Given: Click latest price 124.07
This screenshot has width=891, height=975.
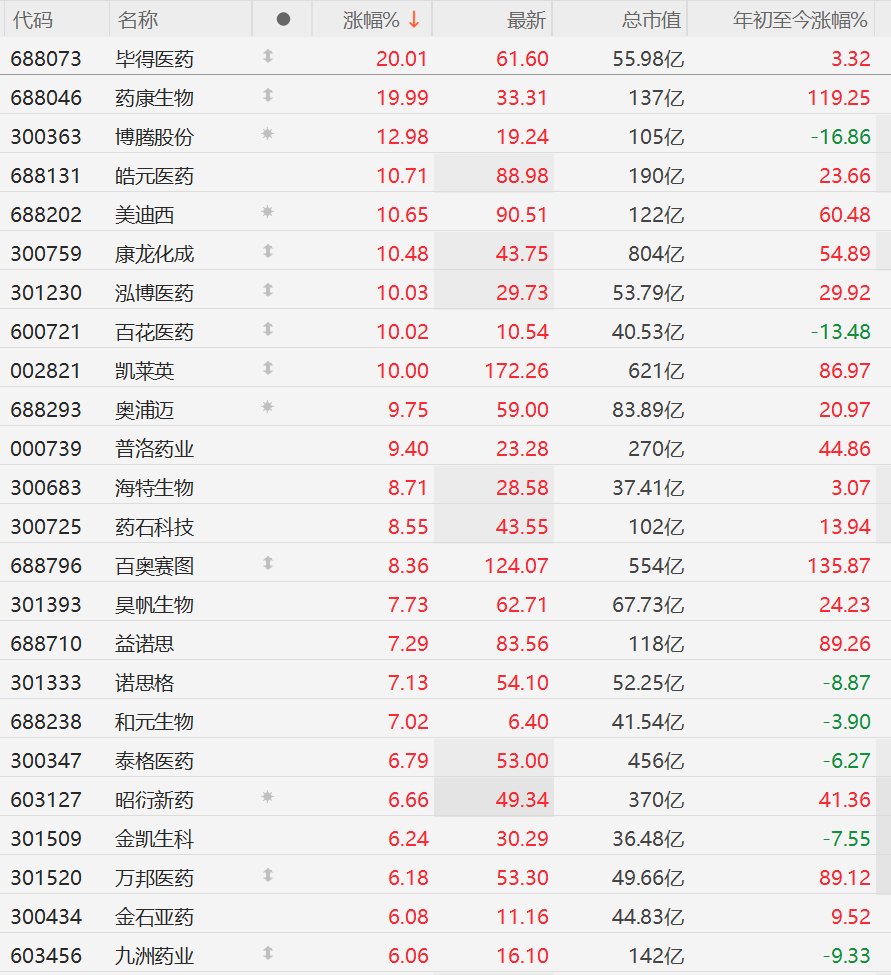Looking at the screenshot, I should click(x=516, y=566).
